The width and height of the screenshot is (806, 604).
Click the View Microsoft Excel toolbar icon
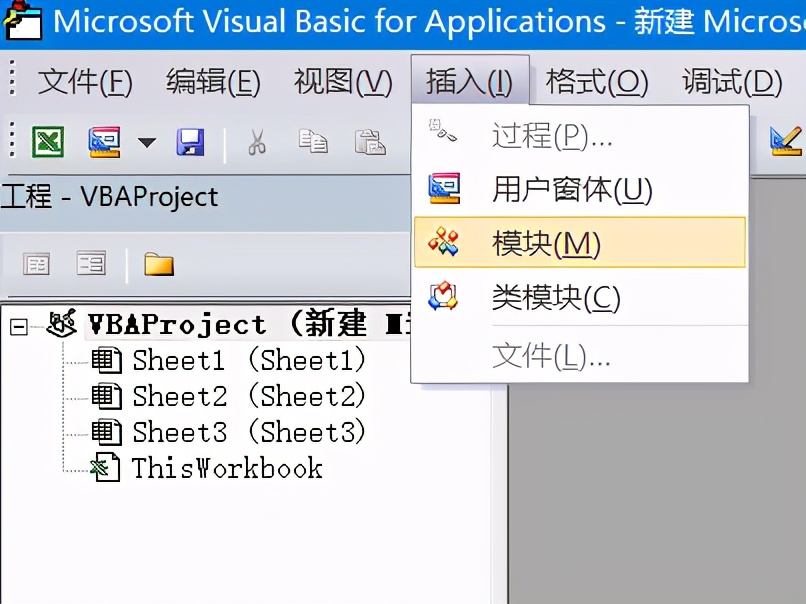coord(48,142)
